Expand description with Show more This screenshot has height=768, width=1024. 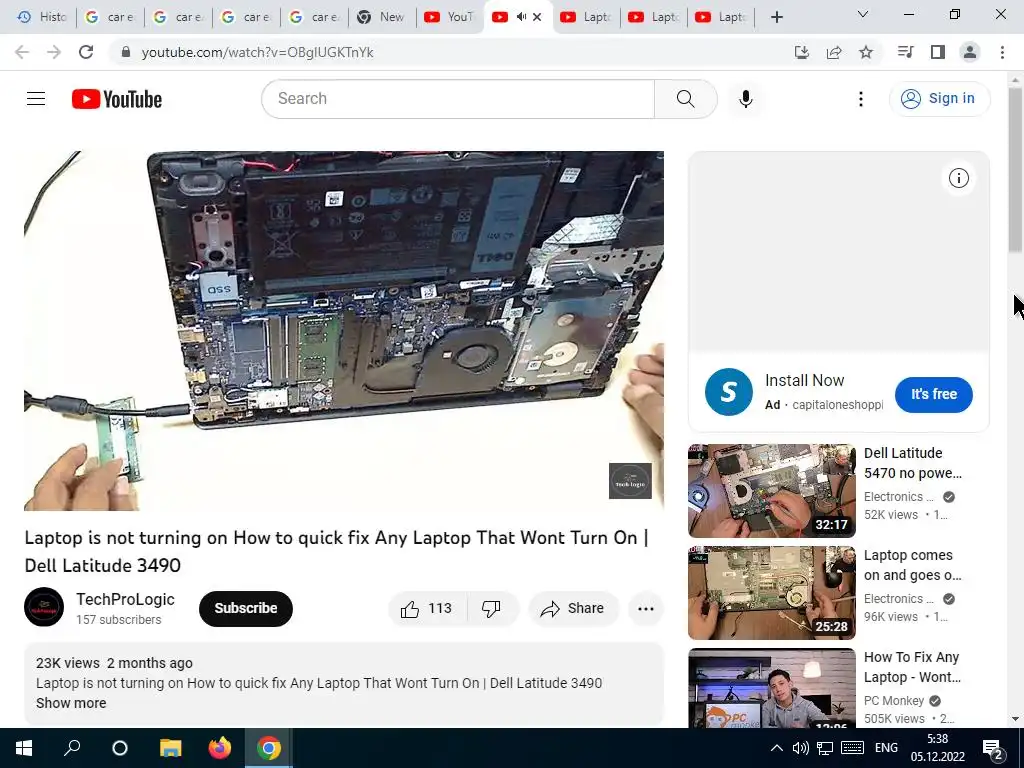tap(71, 703)
